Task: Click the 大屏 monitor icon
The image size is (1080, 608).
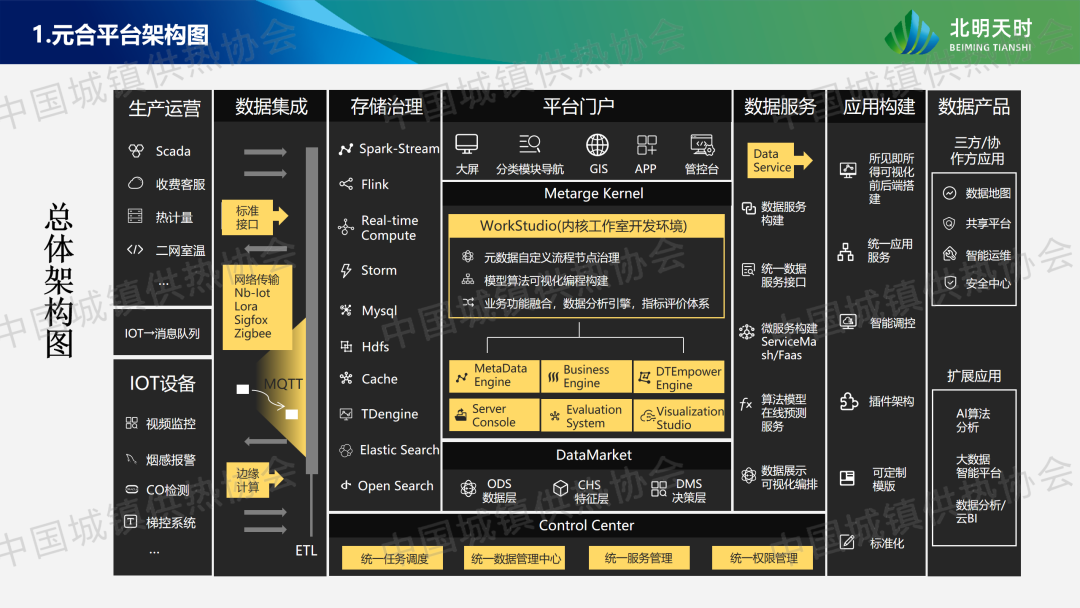Action: coord(466,145)
